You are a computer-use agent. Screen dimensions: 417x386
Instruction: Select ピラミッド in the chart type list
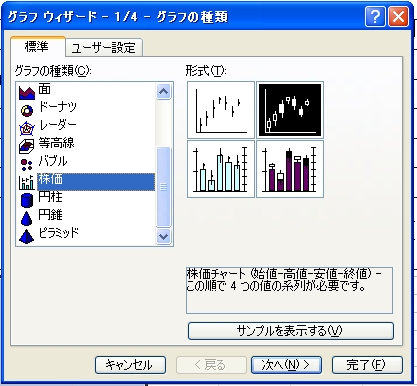pyautogui.click(x=59, y=233)
